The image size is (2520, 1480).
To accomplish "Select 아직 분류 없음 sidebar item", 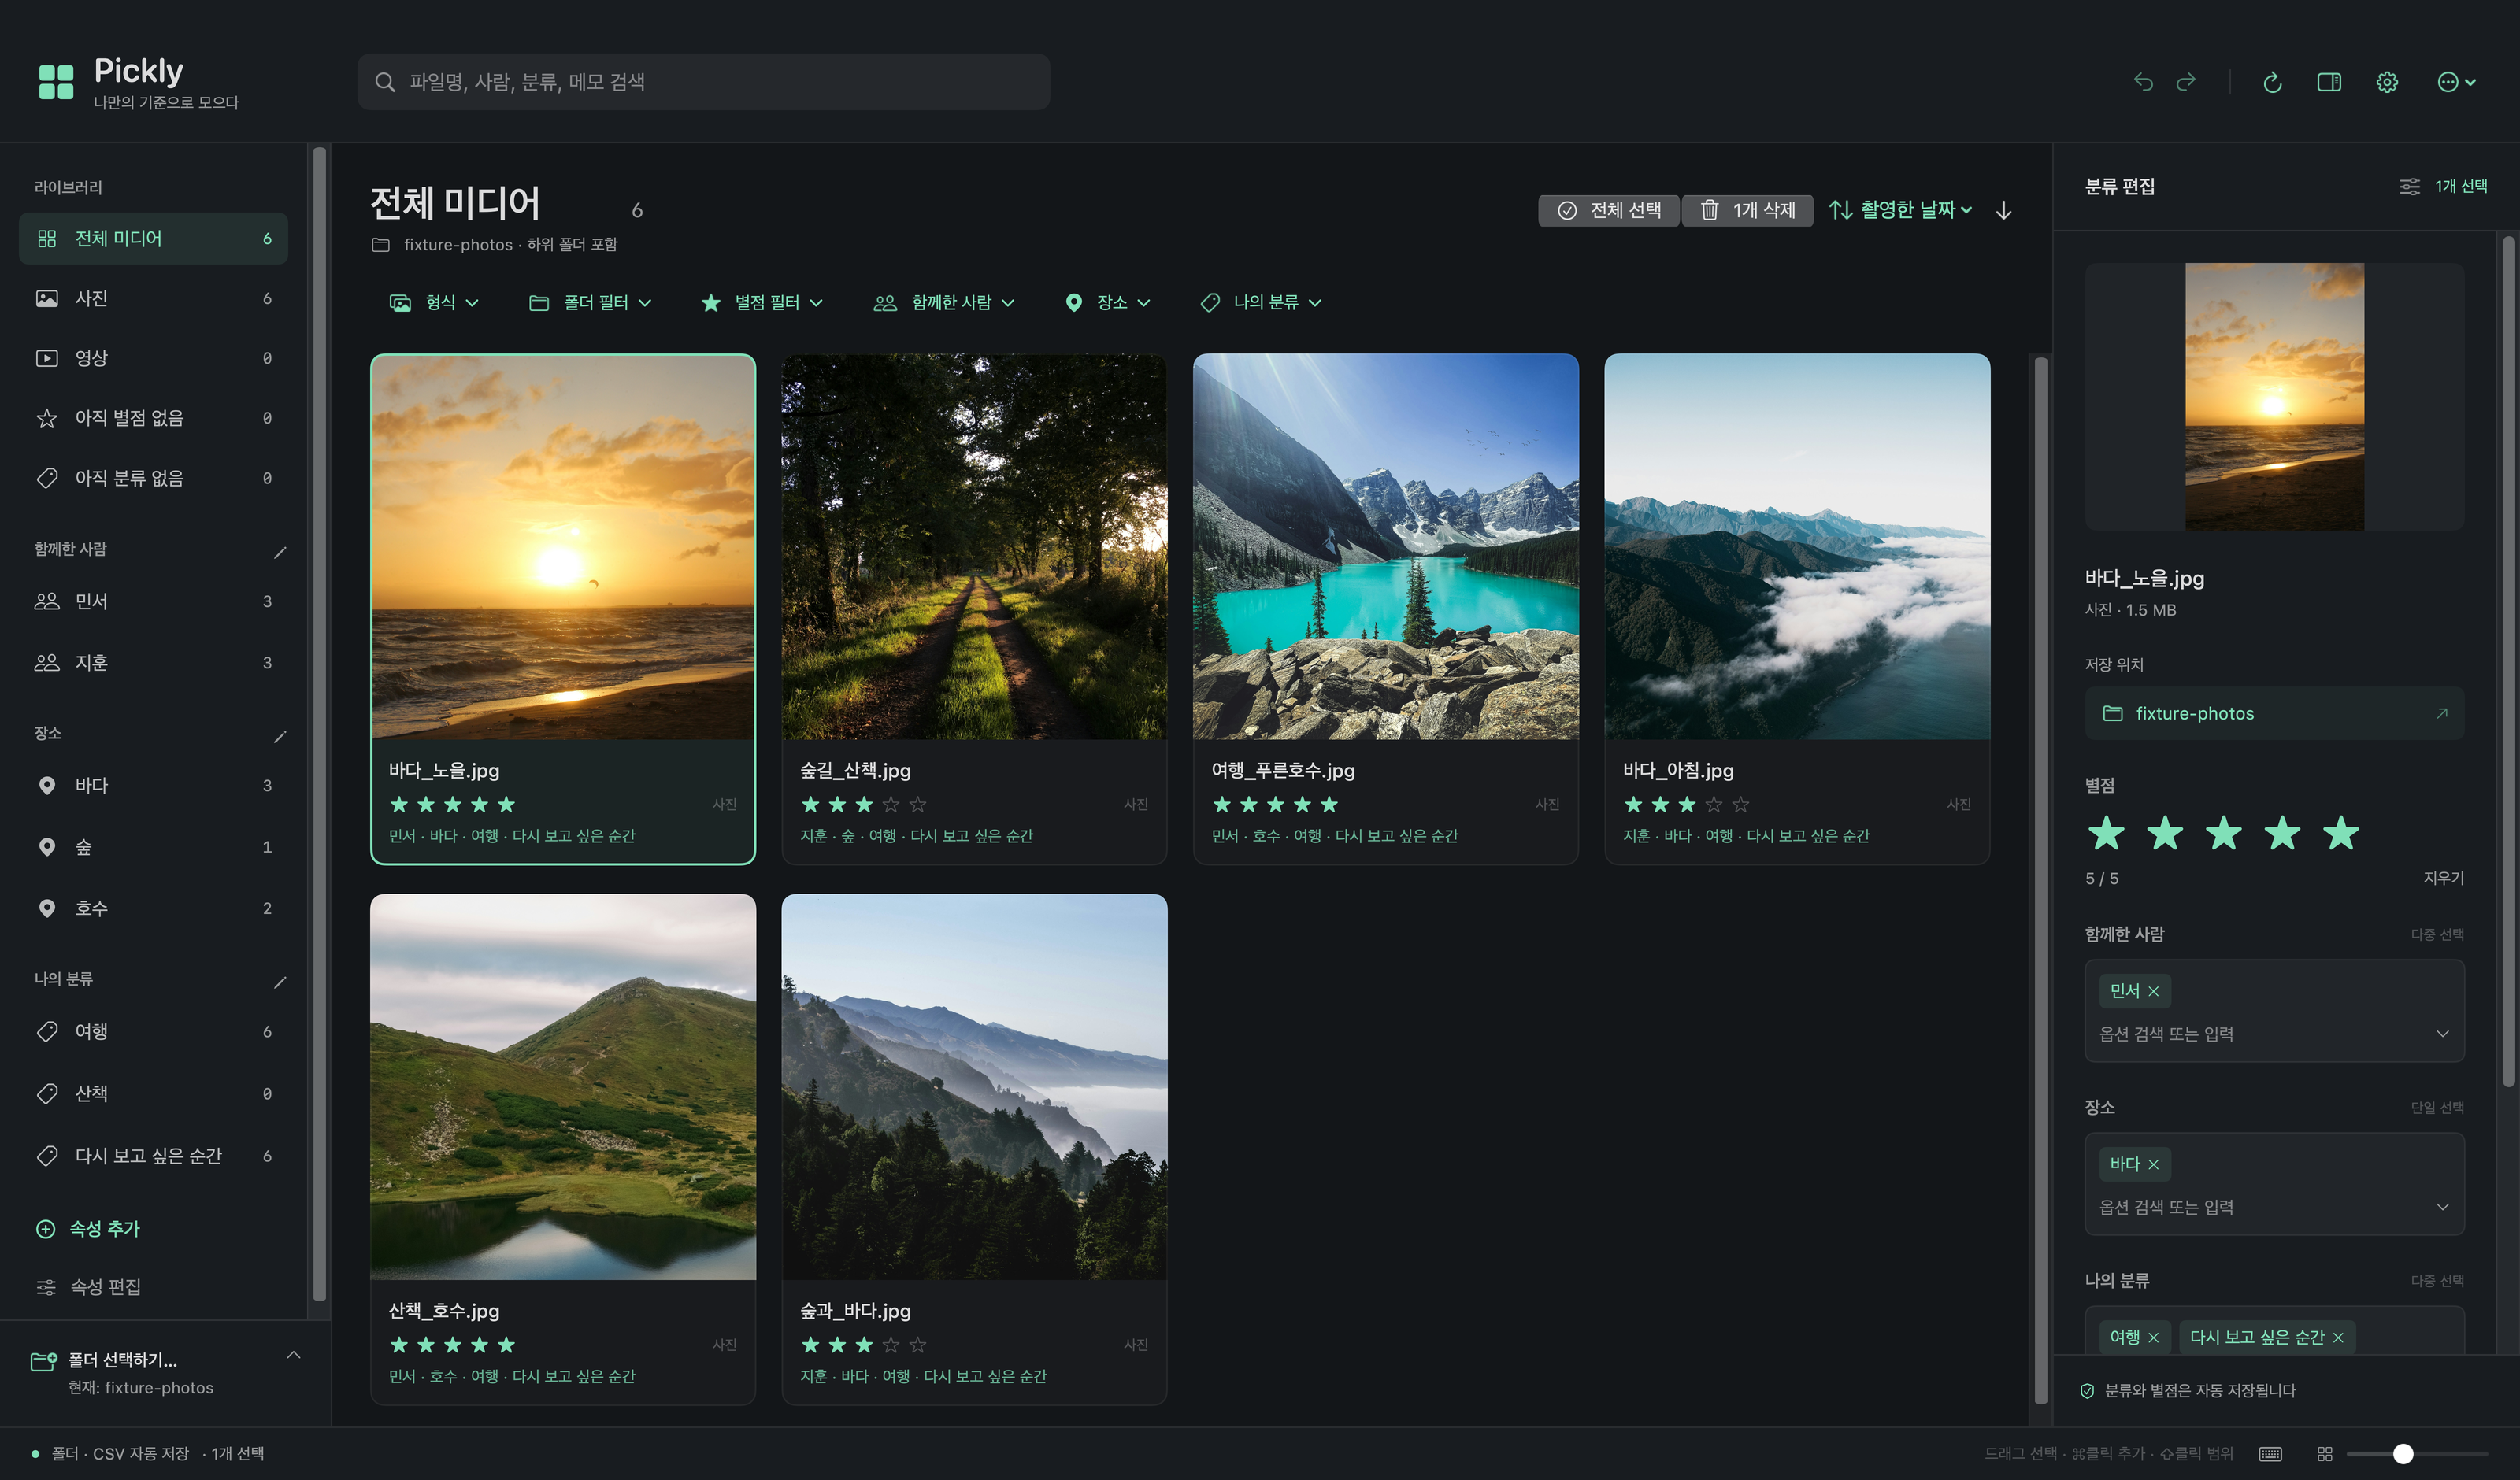I will [x=153, y=478].
